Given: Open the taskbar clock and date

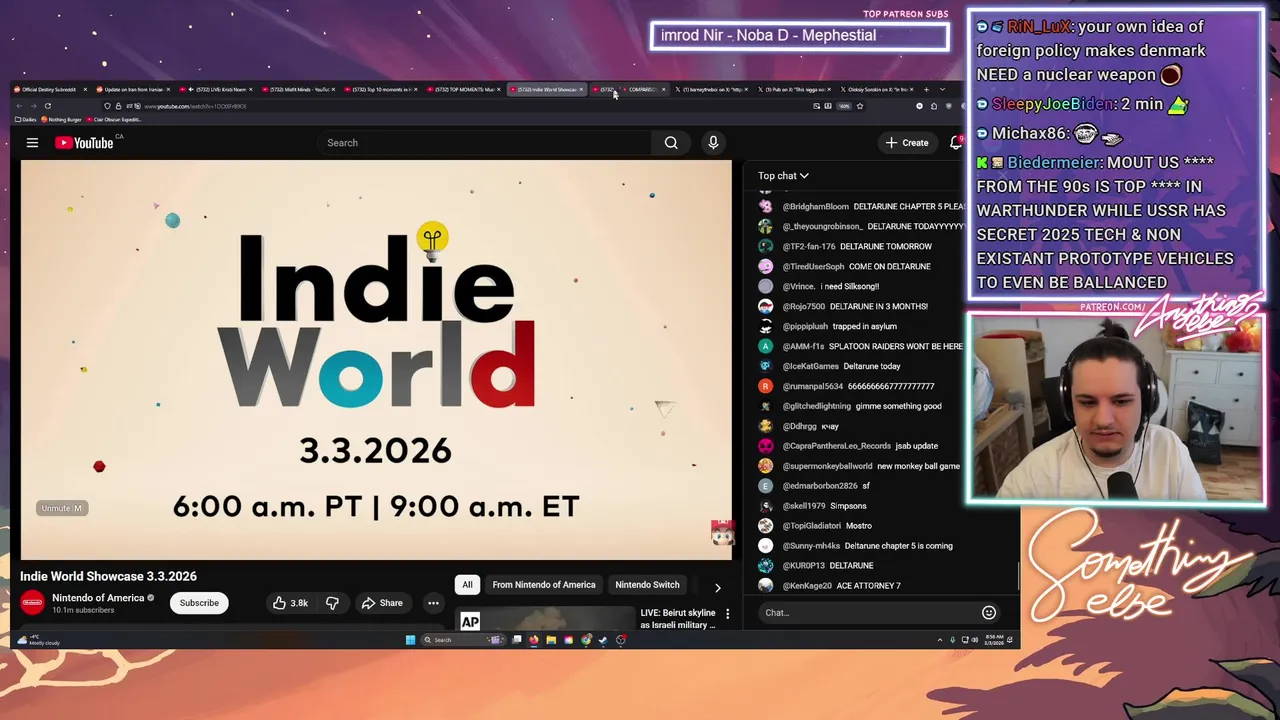Looking at the screenshot, I should [x=994, y=640].
